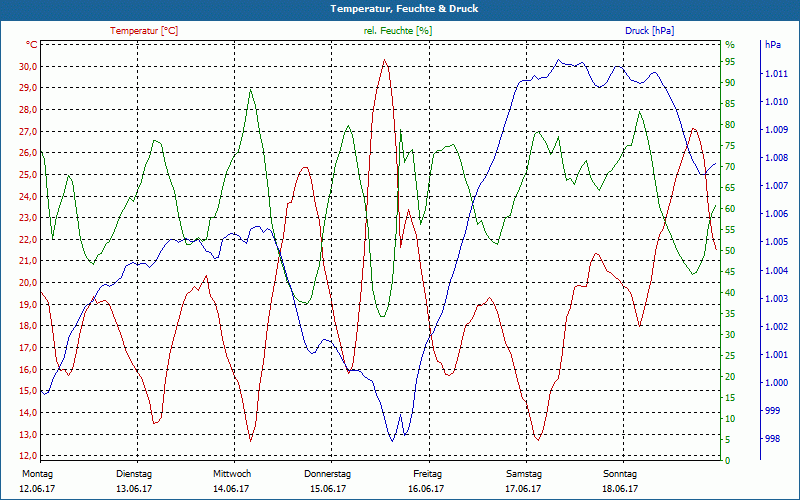Click the 'Mittwoch' day label

point(232,474)
